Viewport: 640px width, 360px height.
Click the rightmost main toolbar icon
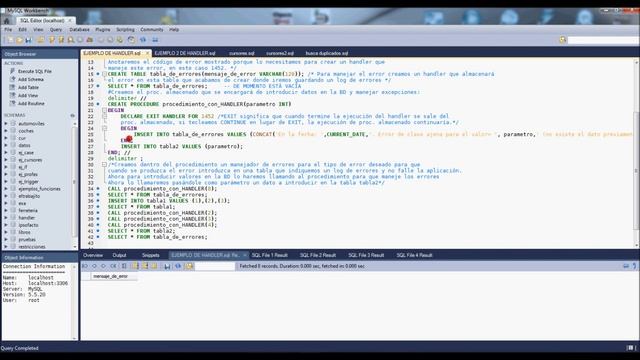(155, 40)
